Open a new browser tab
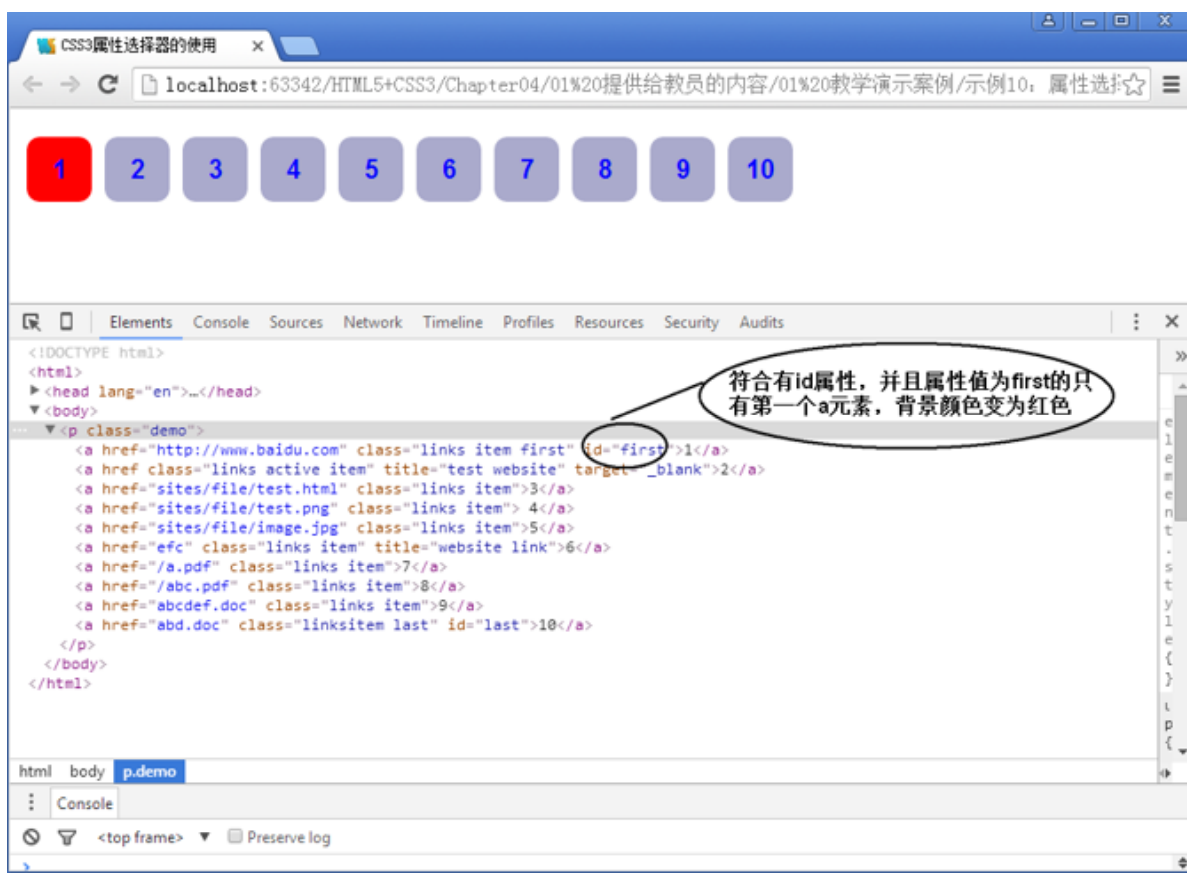Image resolution: width=1187 pixels, height=875 pixels. coord(299,46)
